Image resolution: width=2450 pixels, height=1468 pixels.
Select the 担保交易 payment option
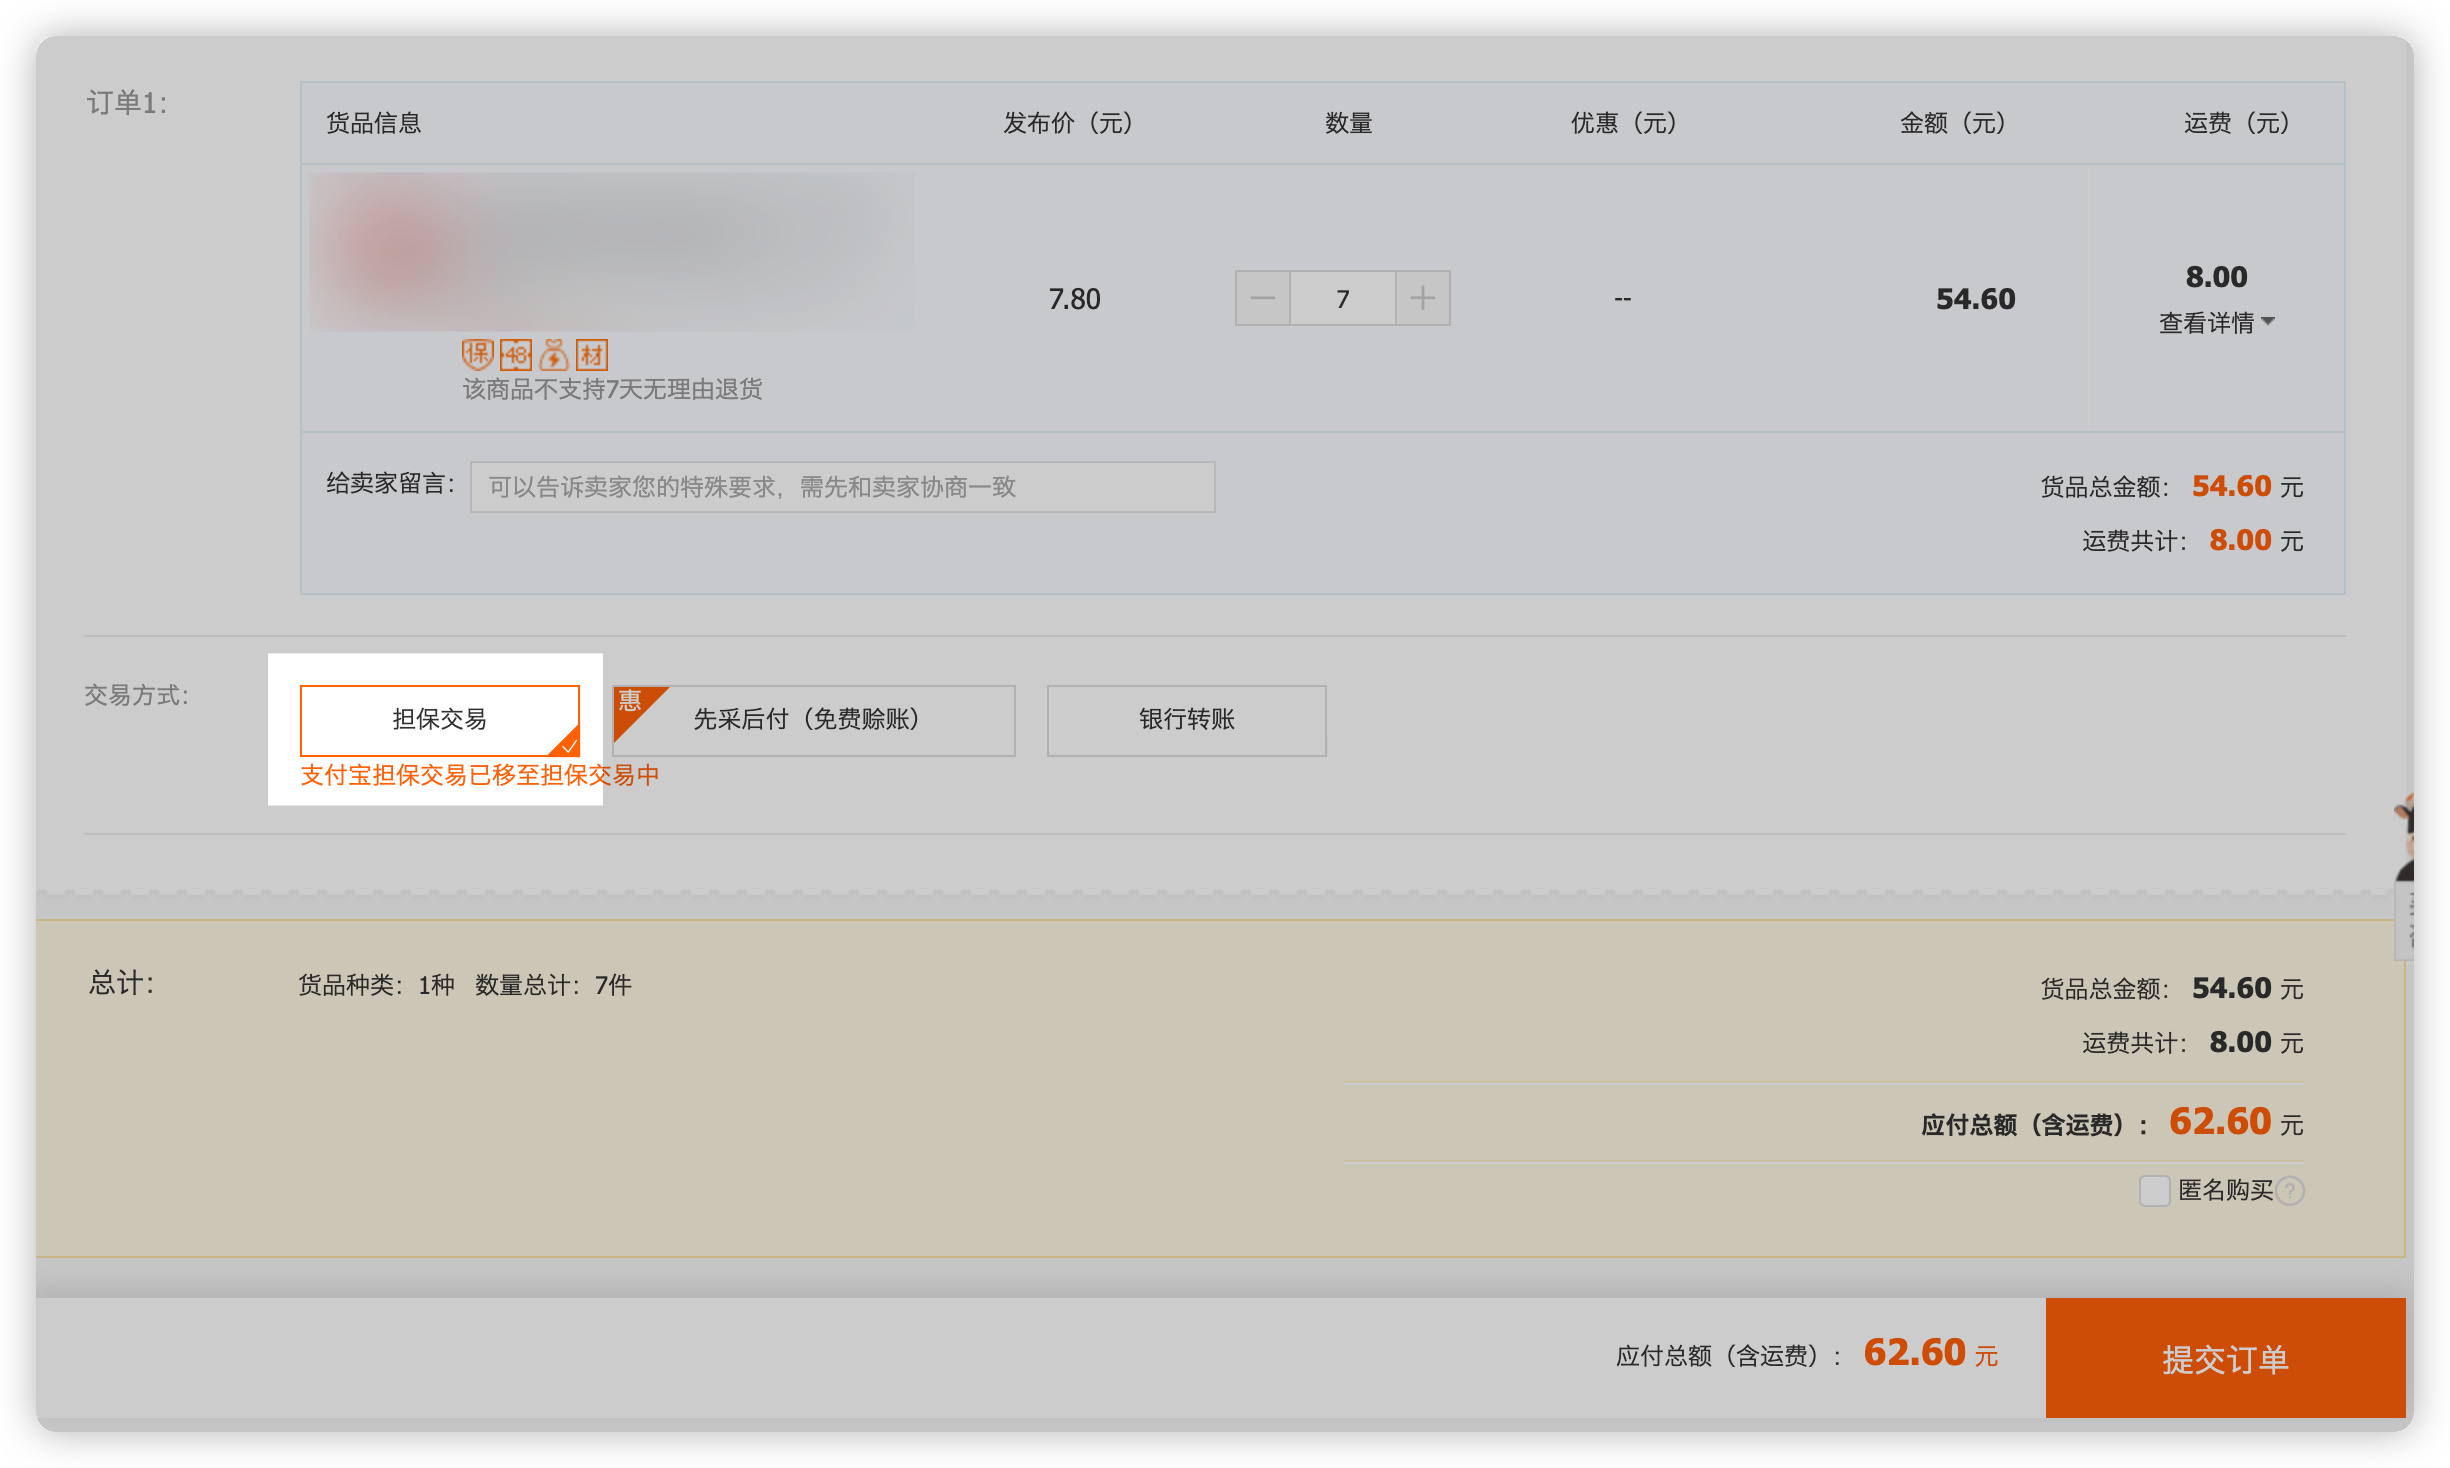click(440, 719)
